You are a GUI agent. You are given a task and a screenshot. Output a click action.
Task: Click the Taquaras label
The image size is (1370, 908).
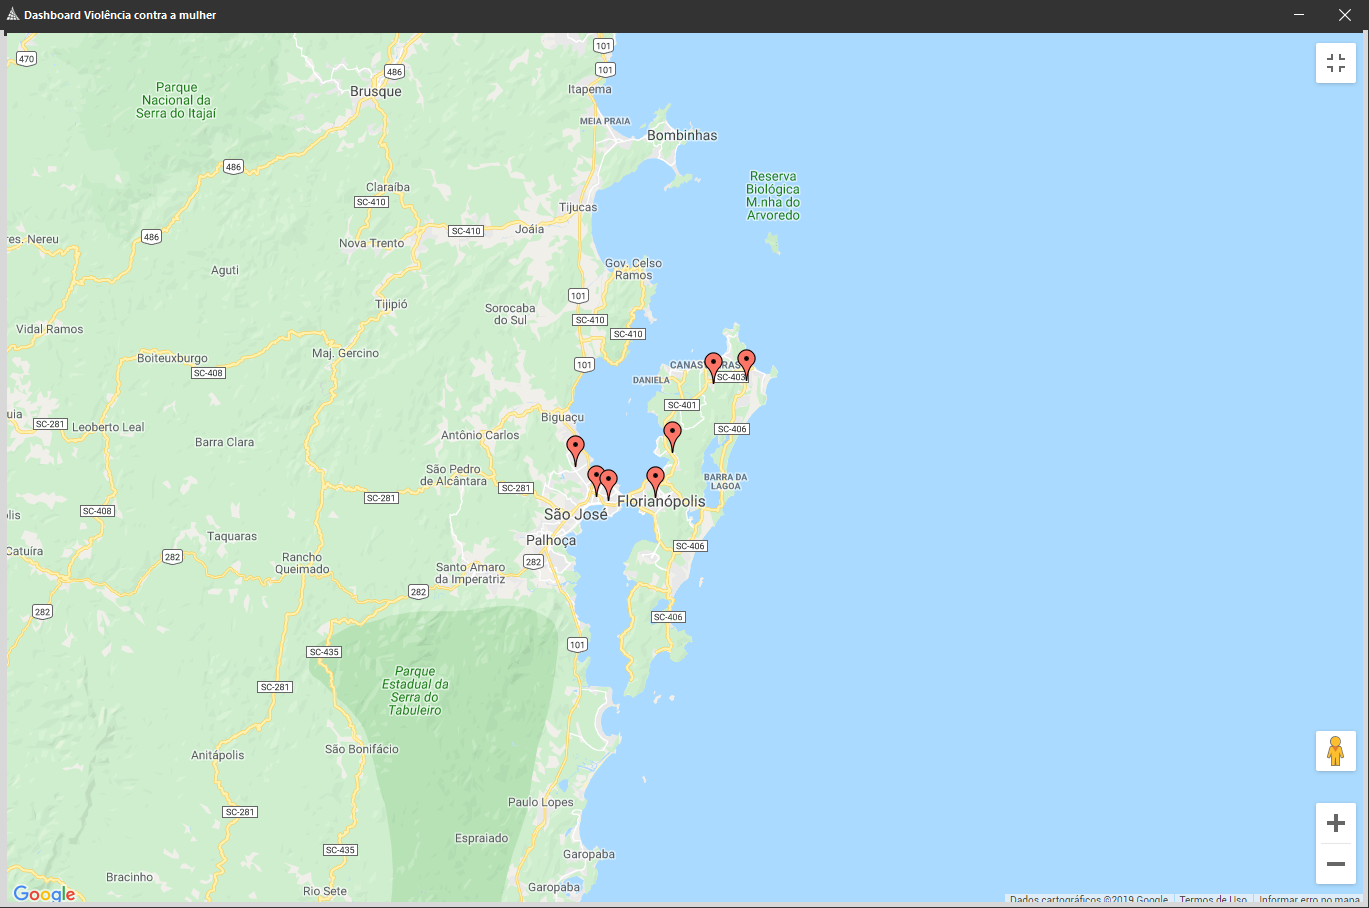(232, 536)
